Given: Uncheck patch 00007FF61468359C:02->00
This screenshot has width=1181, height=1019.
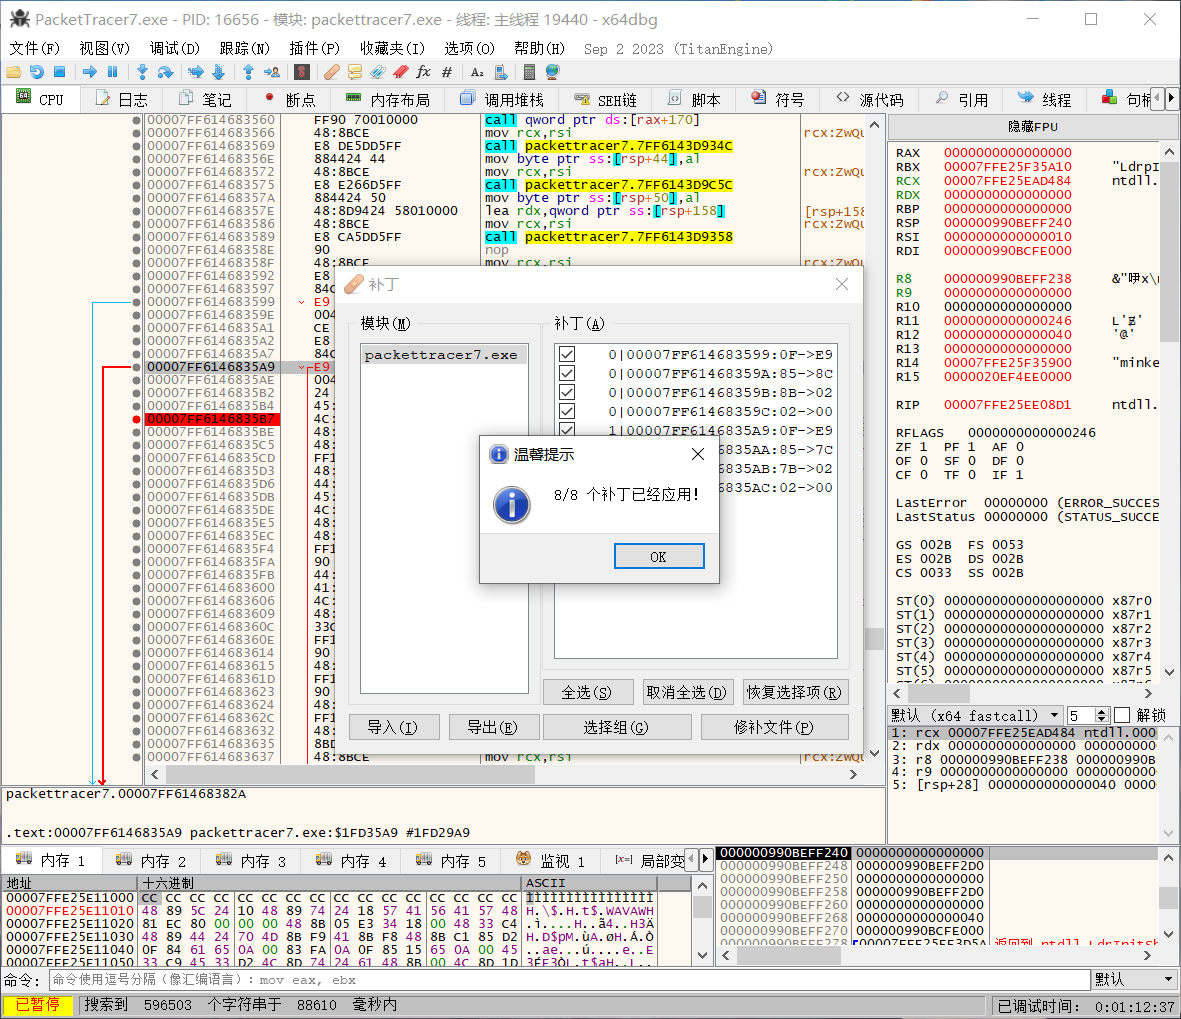Looking at the screenshot, I should pos(567,411).
